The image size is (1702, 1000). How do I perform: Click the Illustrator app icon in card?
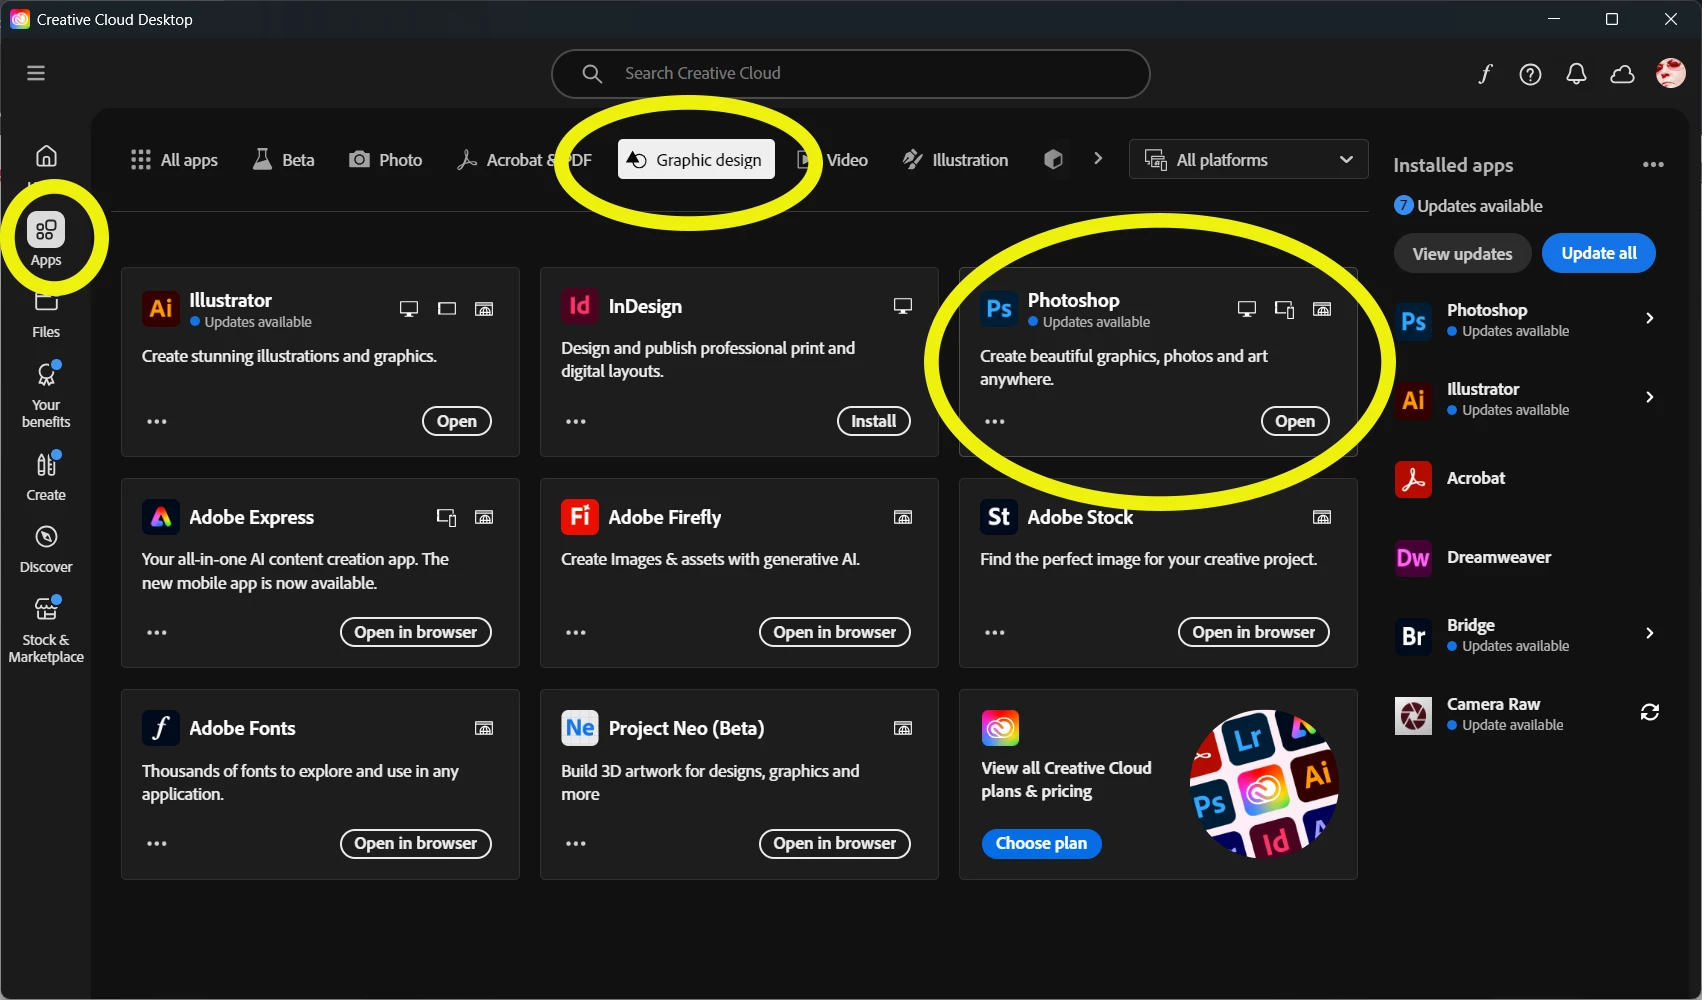[x=161, y=308]
